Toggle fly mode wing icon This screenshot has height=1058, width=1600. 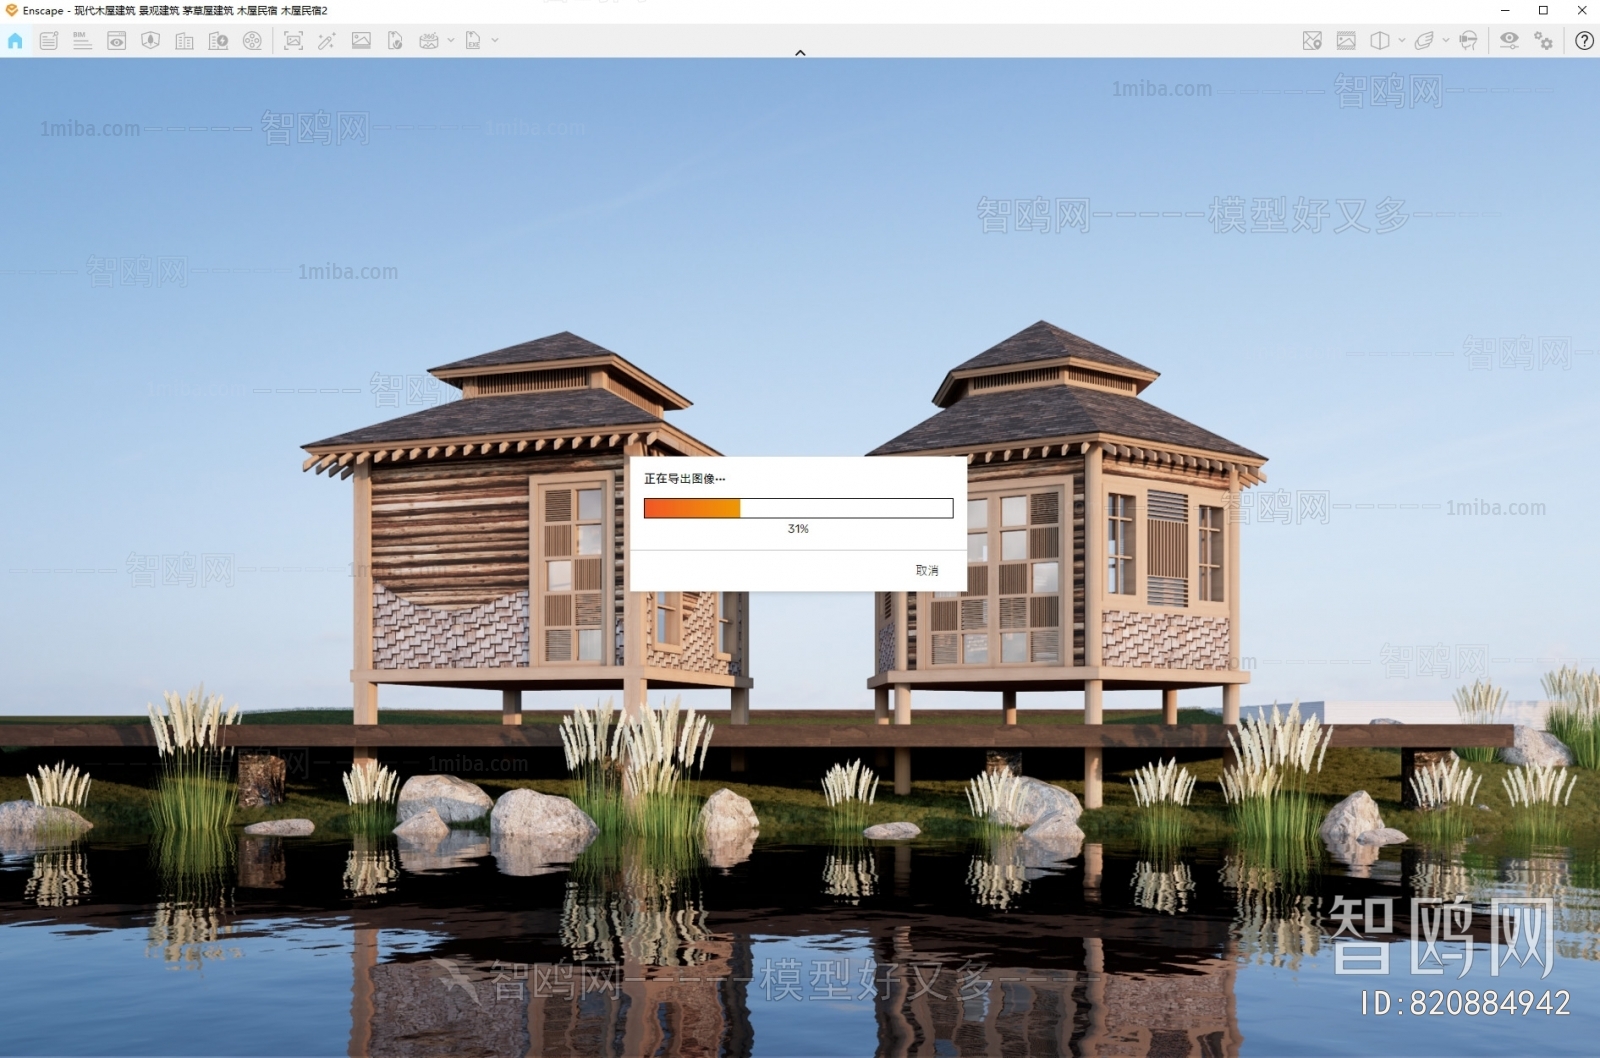(1425, 41)
